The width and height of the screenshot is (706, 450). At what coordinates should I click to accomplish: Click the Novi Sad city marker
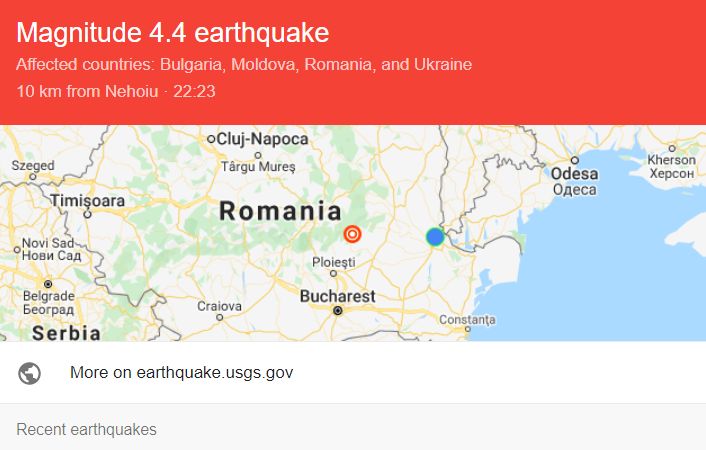click(x=17, y=250)
